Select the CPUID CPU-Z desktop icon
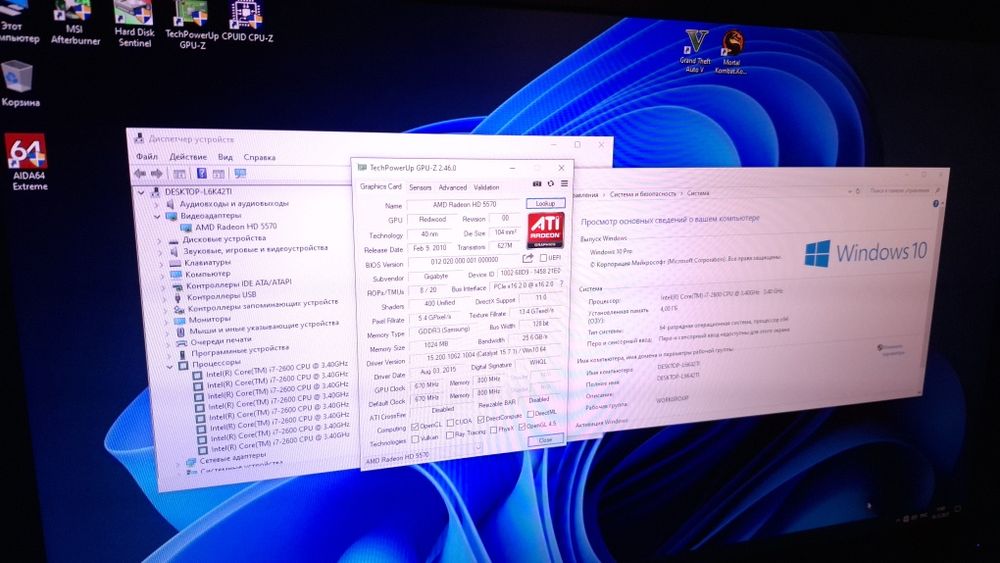 247,22
